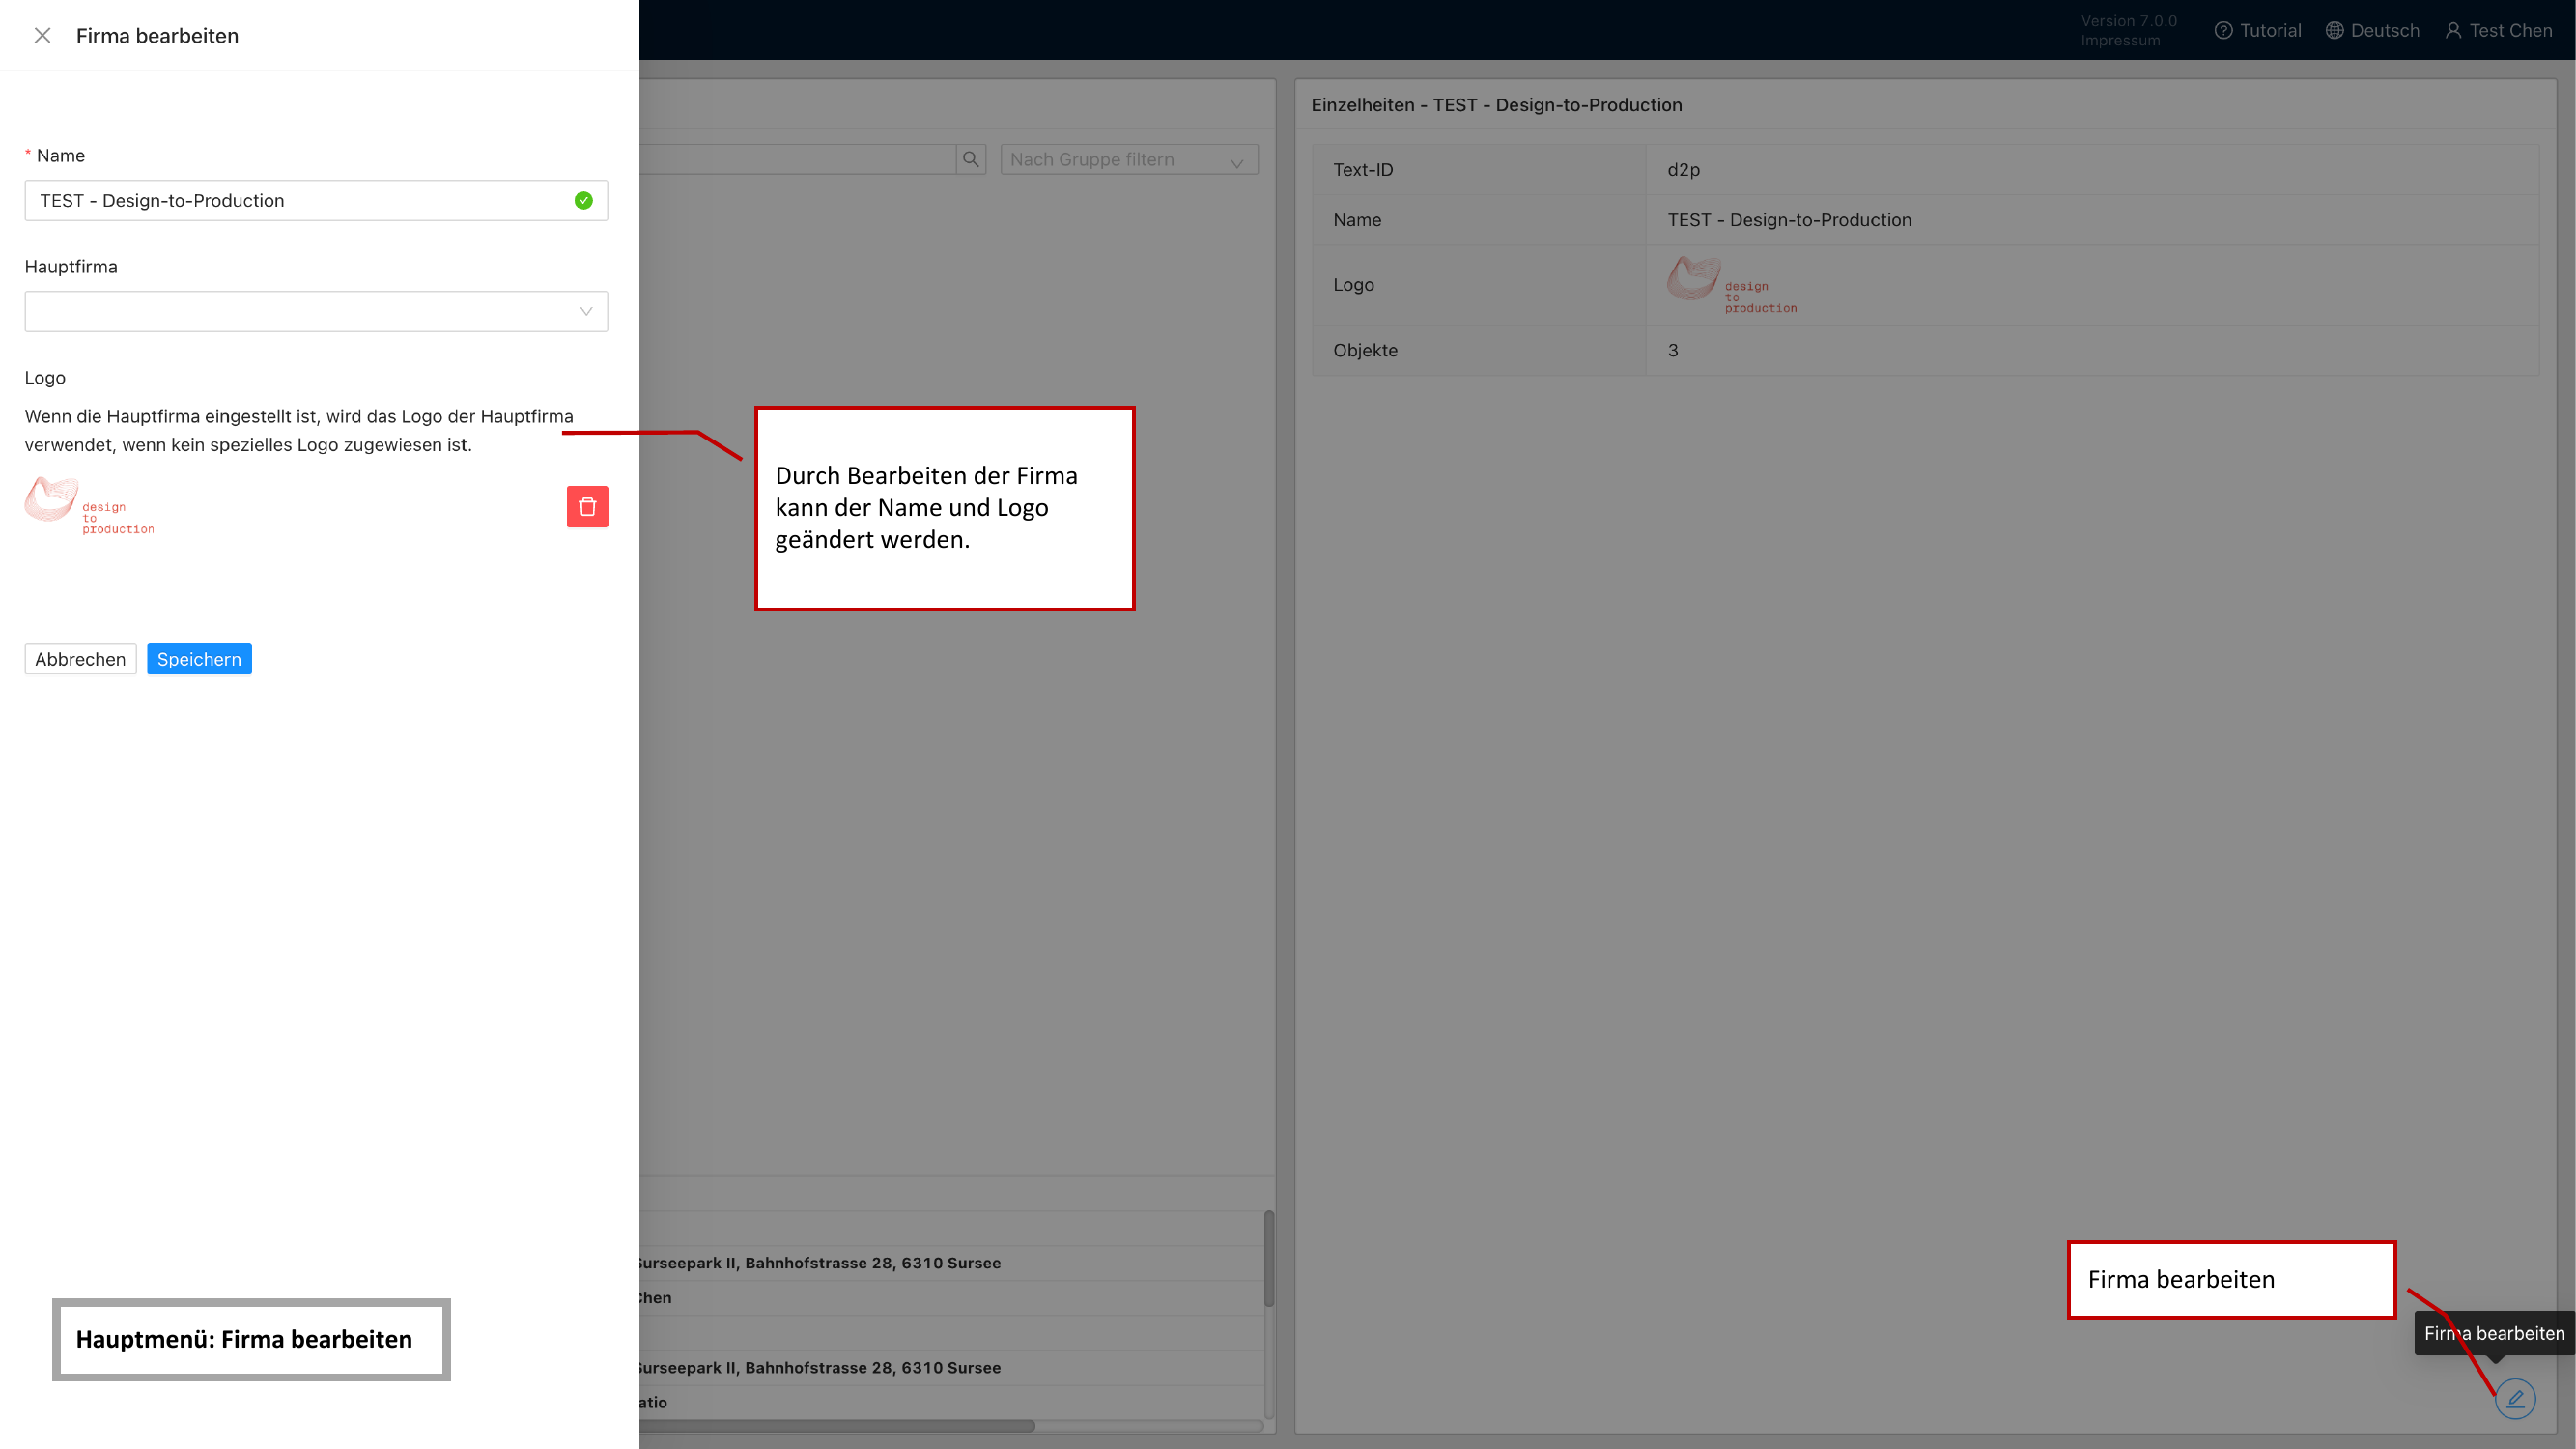Click the vertical scrollbar of the address list
This screenshot has width=2576, height=1449.
click(x=1268, y=1258)
